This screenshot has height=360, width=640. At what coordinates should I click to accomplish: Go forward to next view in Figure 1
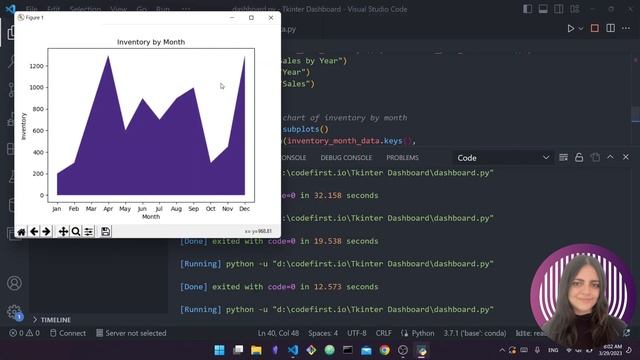46,232
